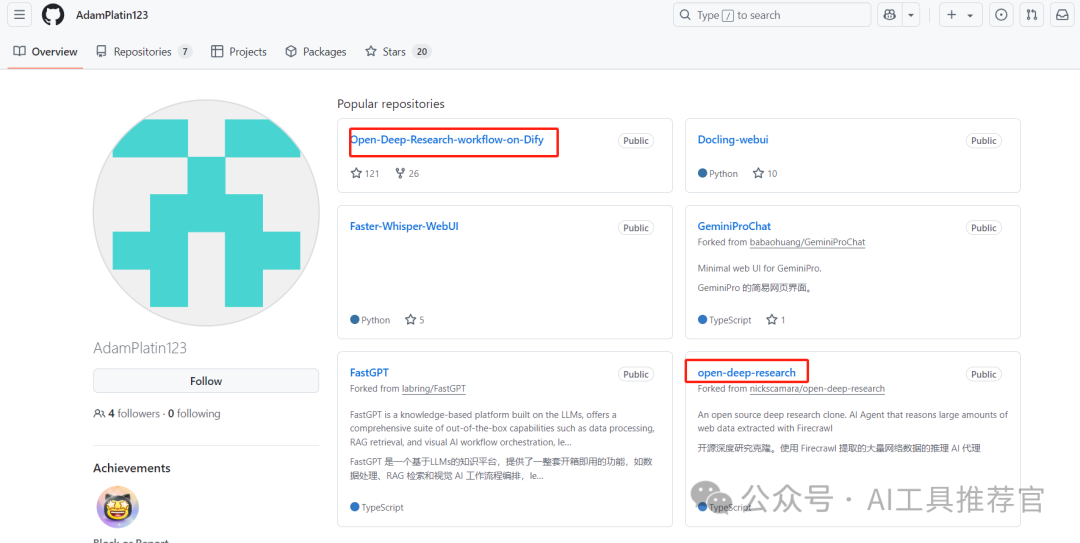This screenshot has width=1080, height=543.
Task: Click 'Minimal web UI for GeminiPro.' text
Action: (760, 268)
